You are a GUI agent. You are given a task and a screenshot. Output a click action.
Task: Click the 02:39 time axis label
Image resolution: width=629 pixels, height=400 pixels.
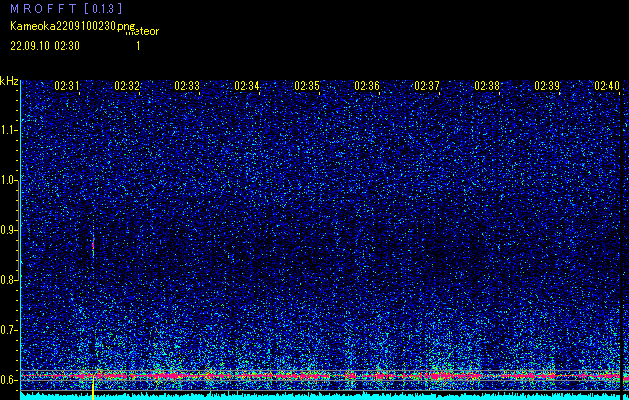[547, 86]
